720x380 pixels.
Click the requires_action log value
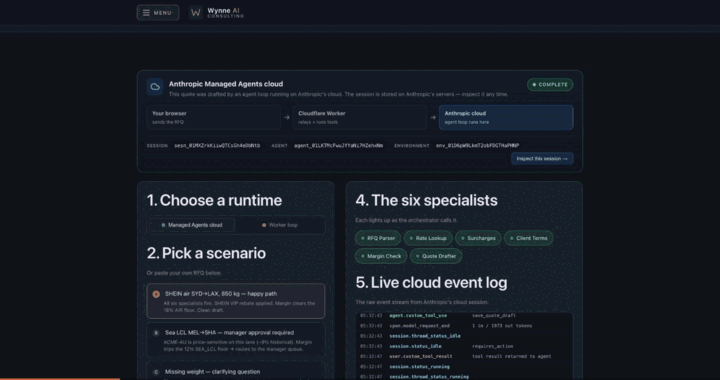[492, 346]
